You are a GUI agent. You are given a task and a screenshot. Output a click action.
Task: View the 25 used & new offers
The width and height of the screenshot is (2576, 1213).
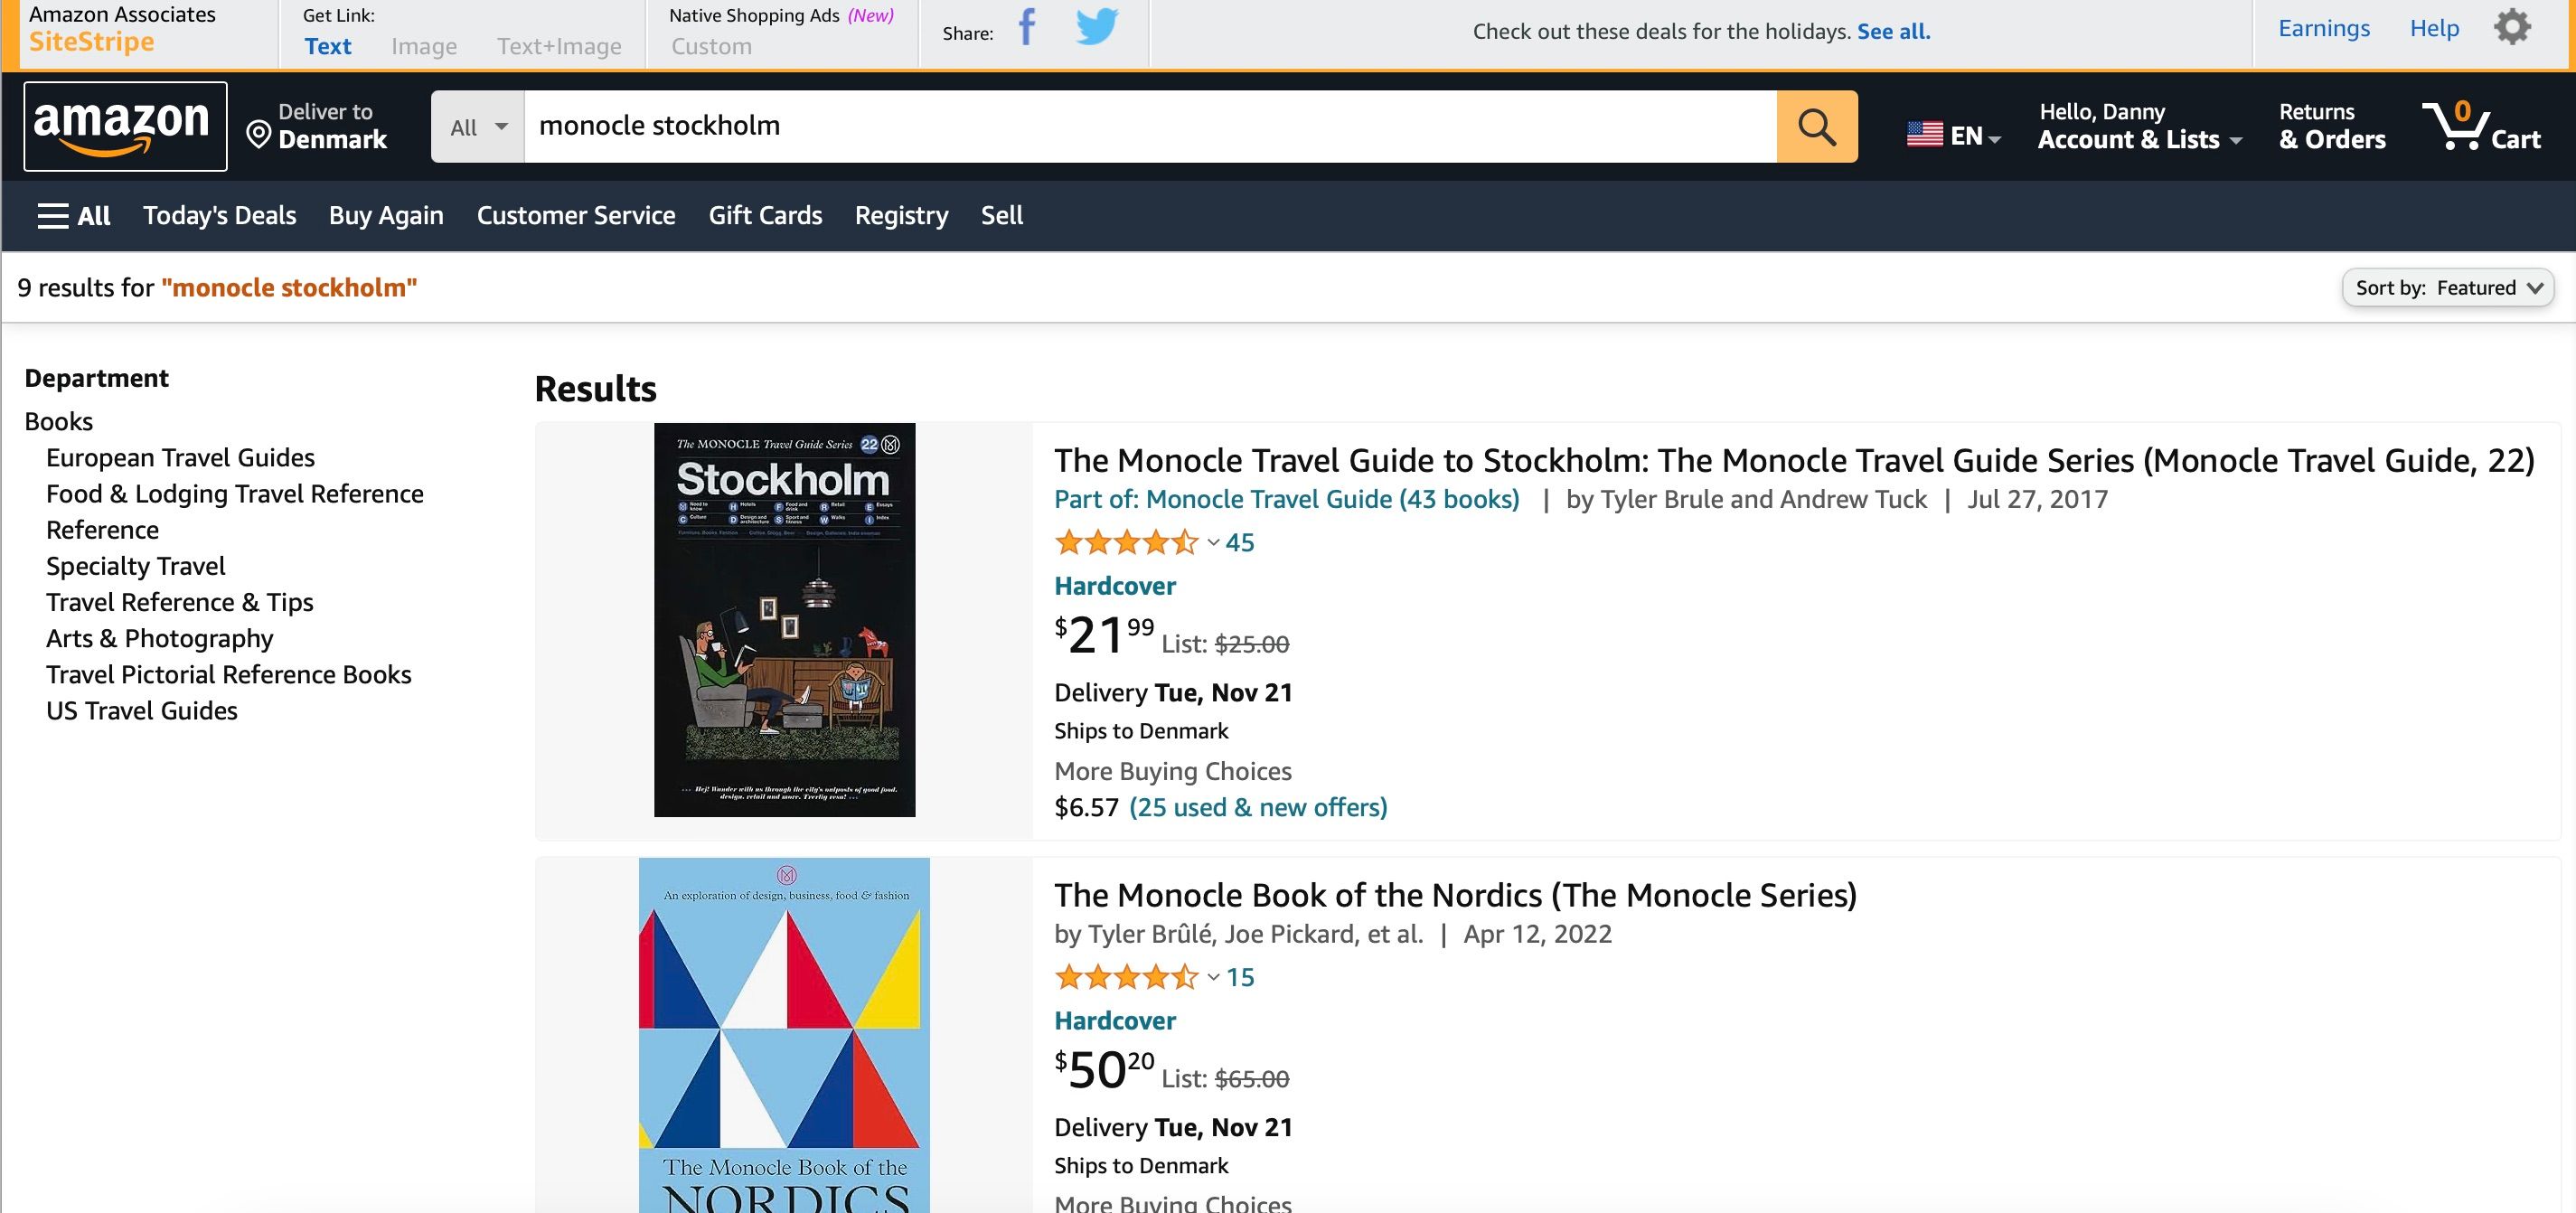[x=1257, y=807]
